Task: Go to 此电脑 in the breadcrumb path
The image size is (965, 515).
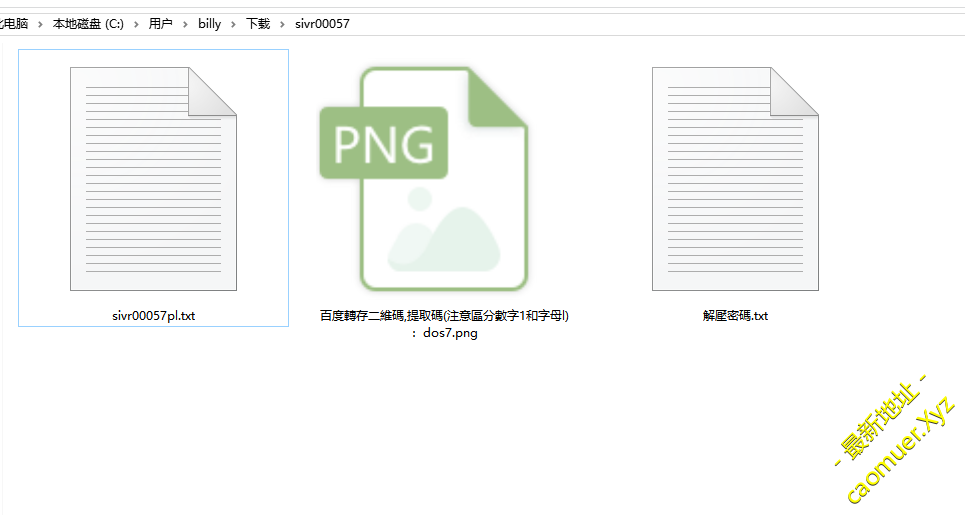Action: tap(14, 24)
